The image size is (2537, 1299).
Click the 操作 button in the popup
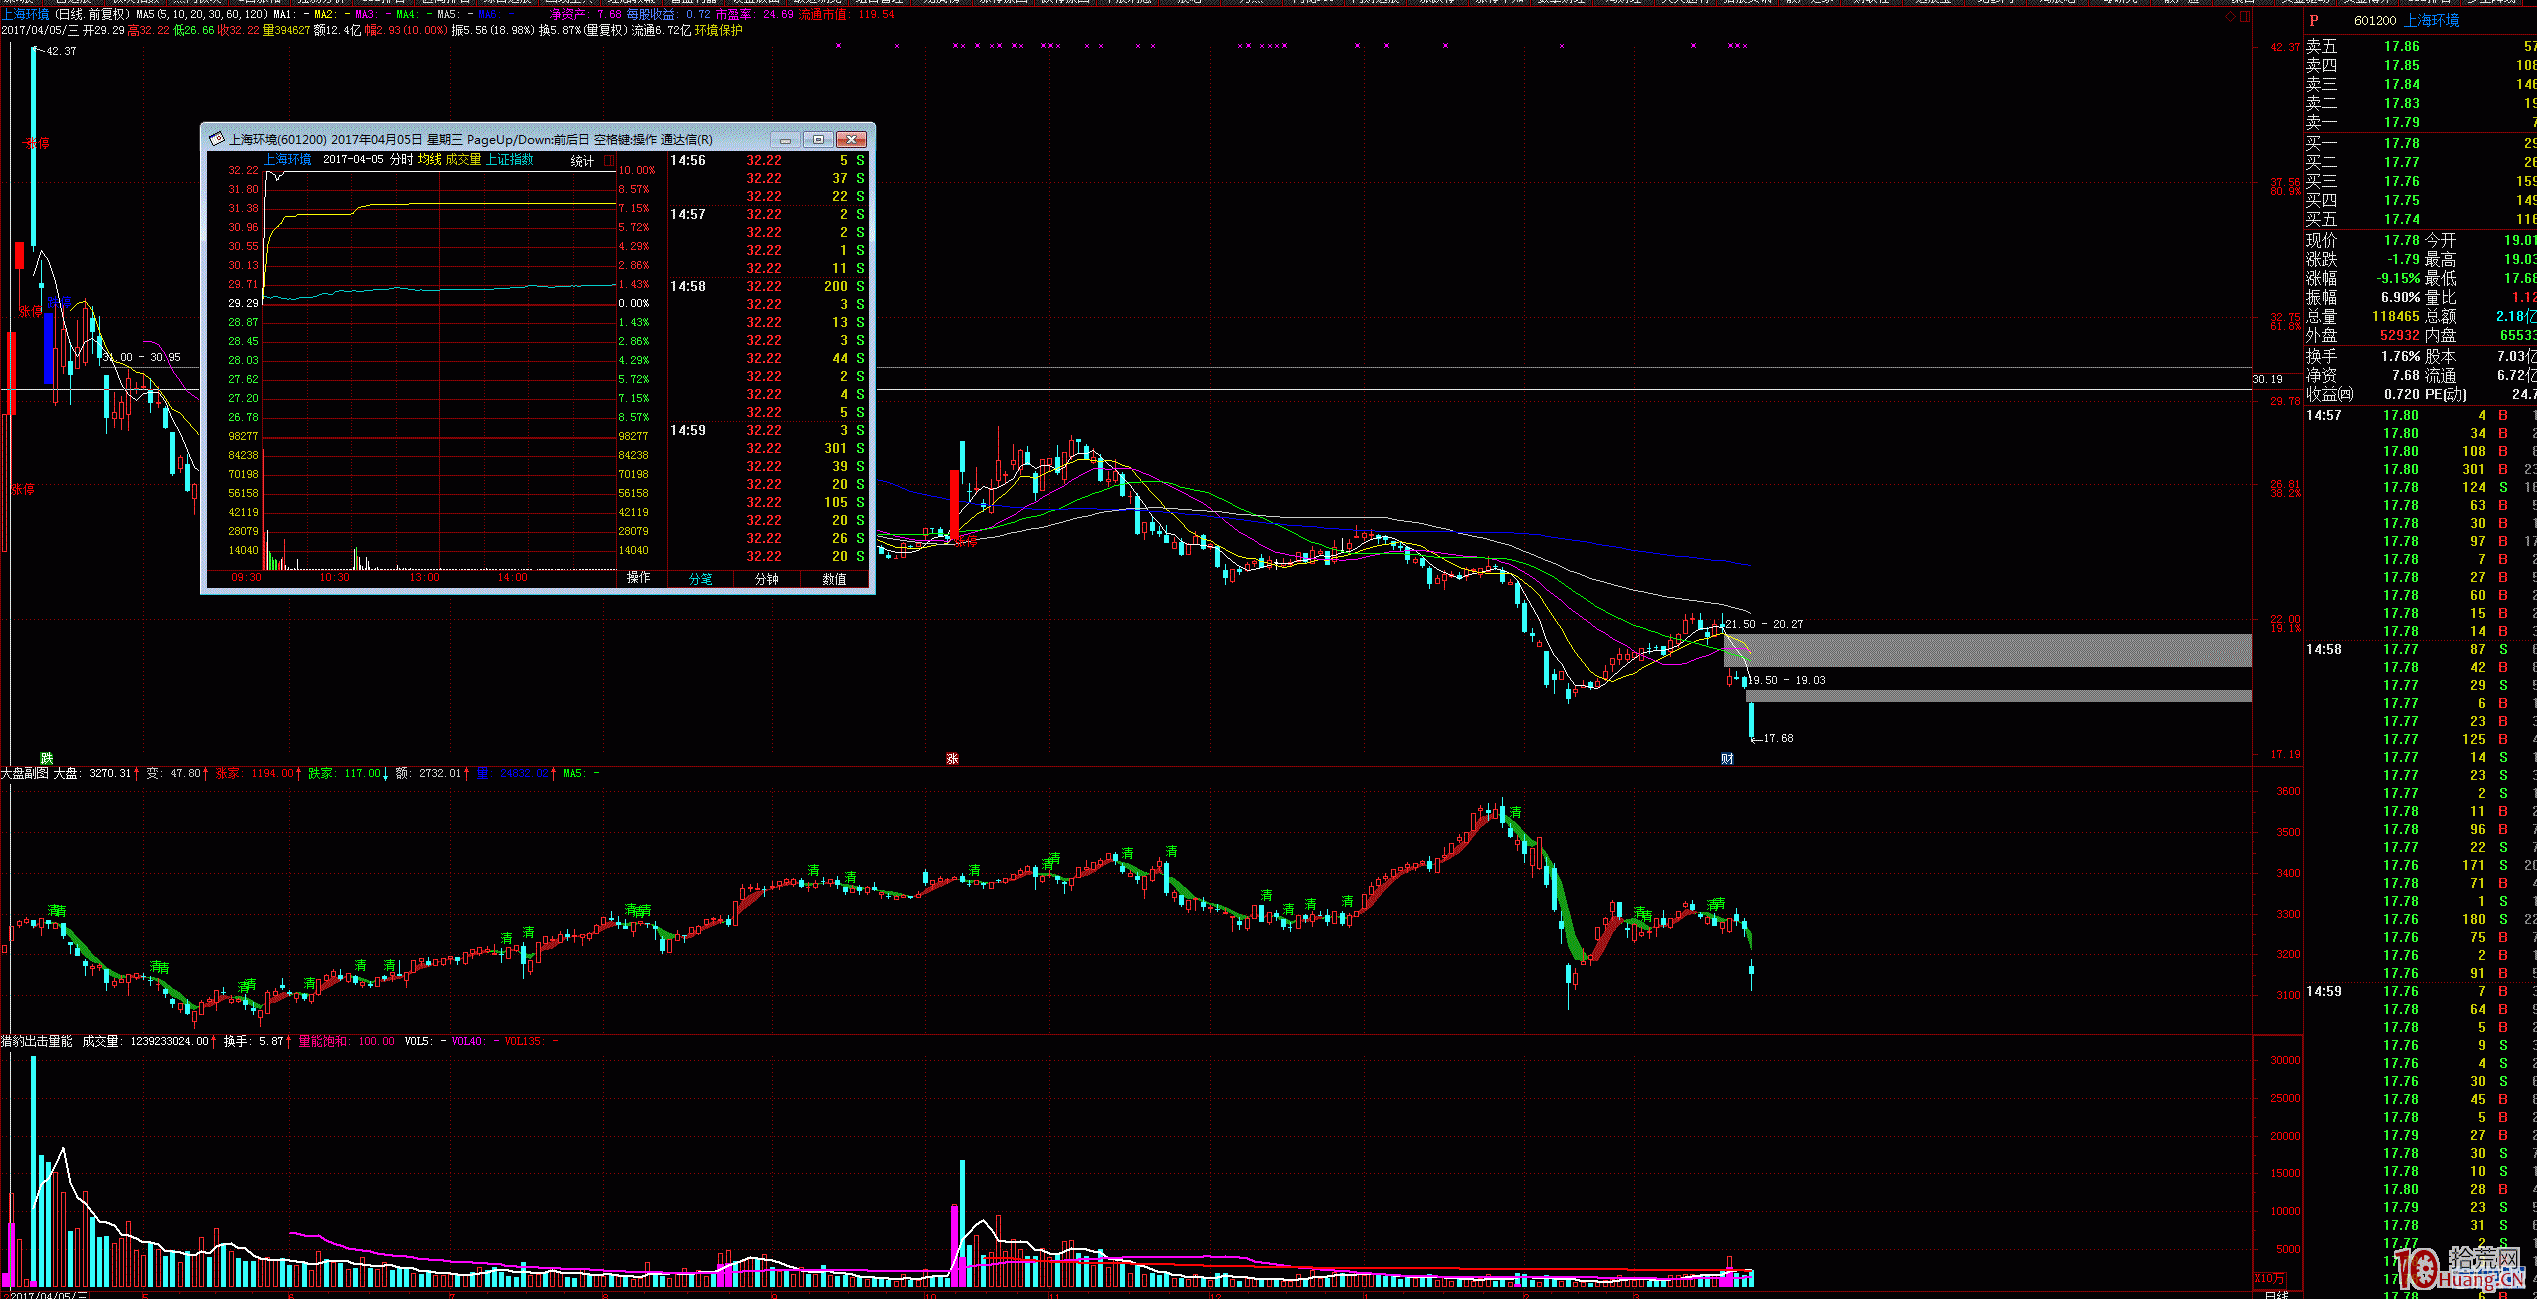(x=638, y=578)
